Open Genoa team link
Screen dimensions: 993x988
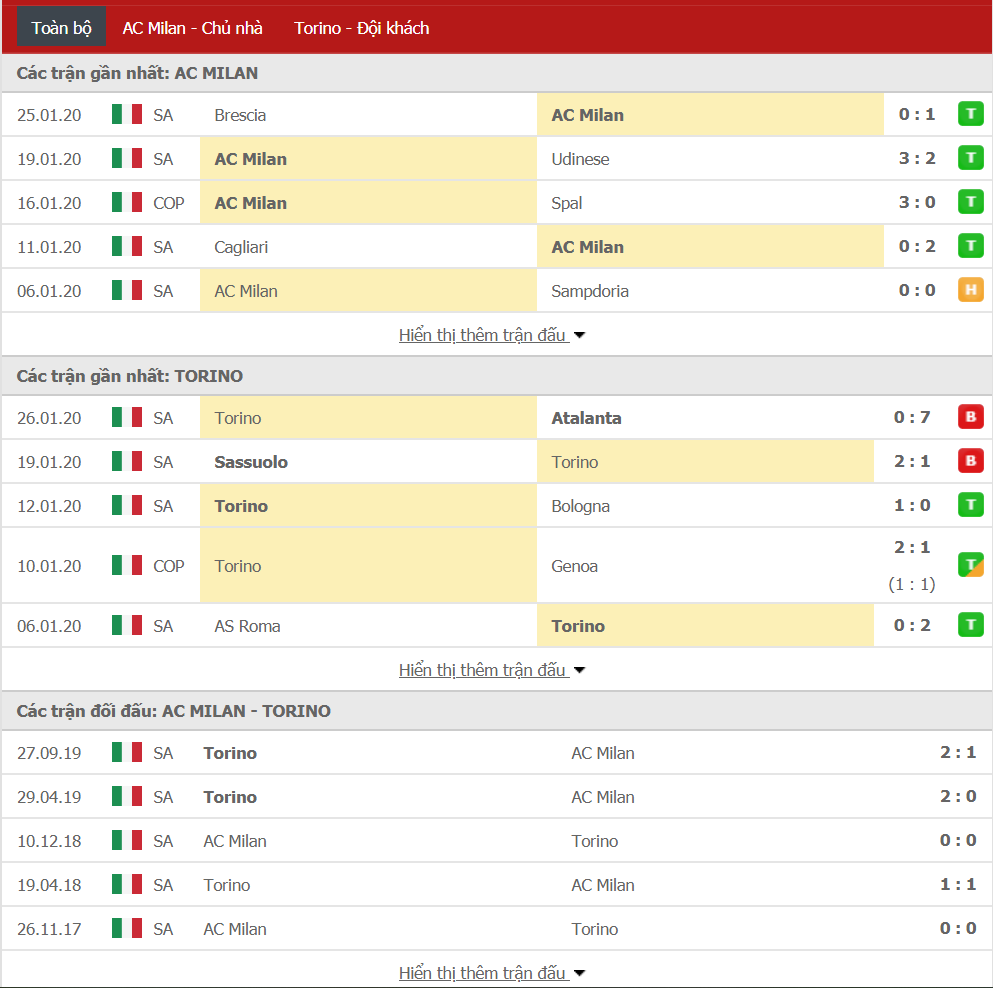point(574,566)
